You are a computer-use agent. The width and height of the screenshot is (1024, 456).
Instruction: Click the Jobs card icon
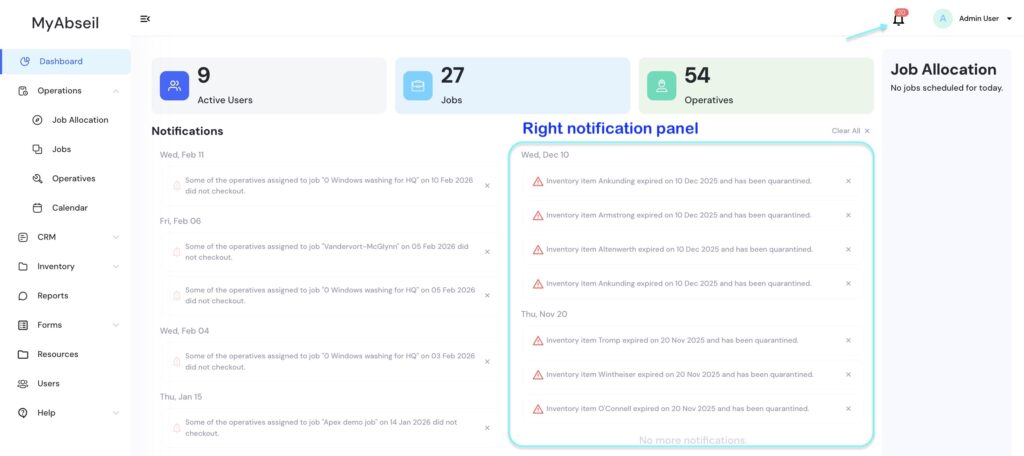(418, 86)
